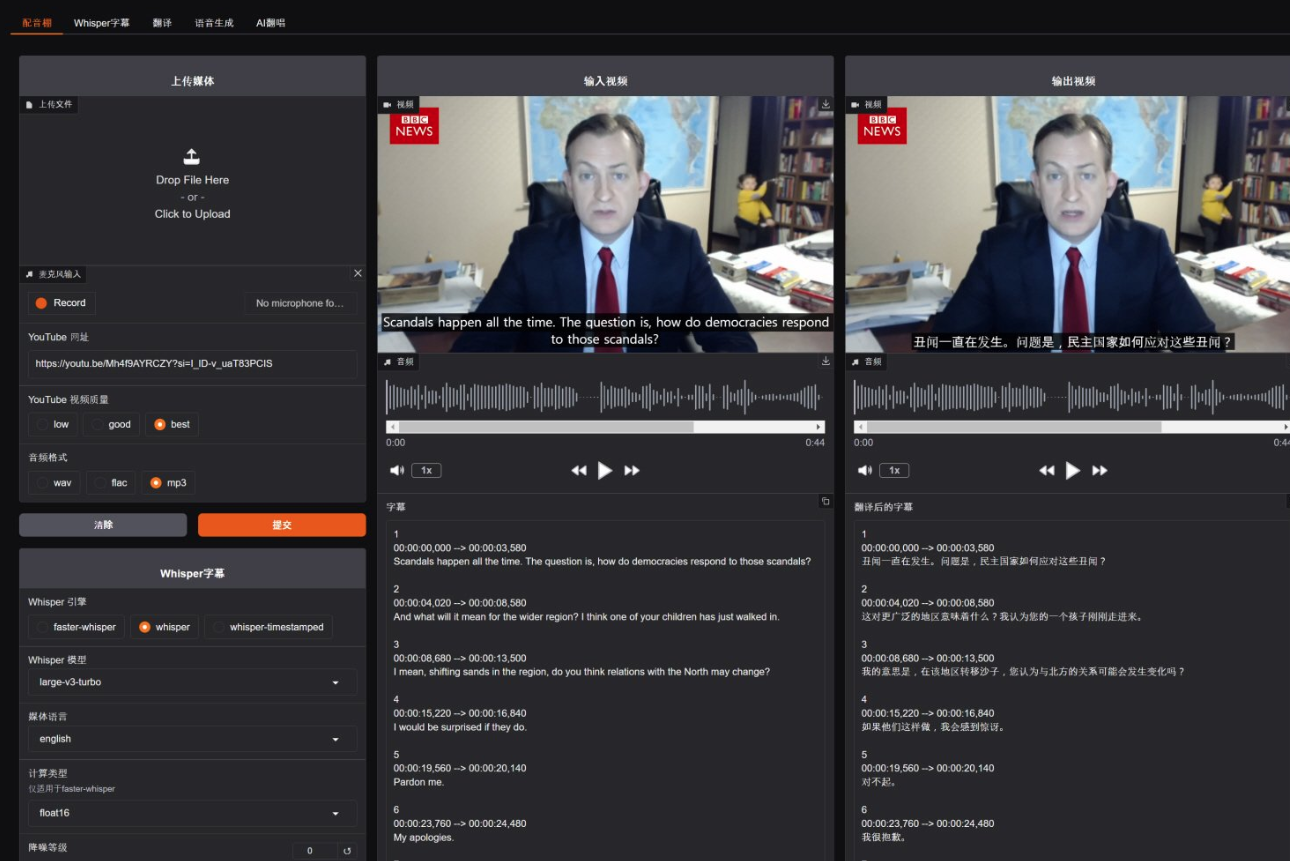Fast-forward the output audio

coord(1100,470)
